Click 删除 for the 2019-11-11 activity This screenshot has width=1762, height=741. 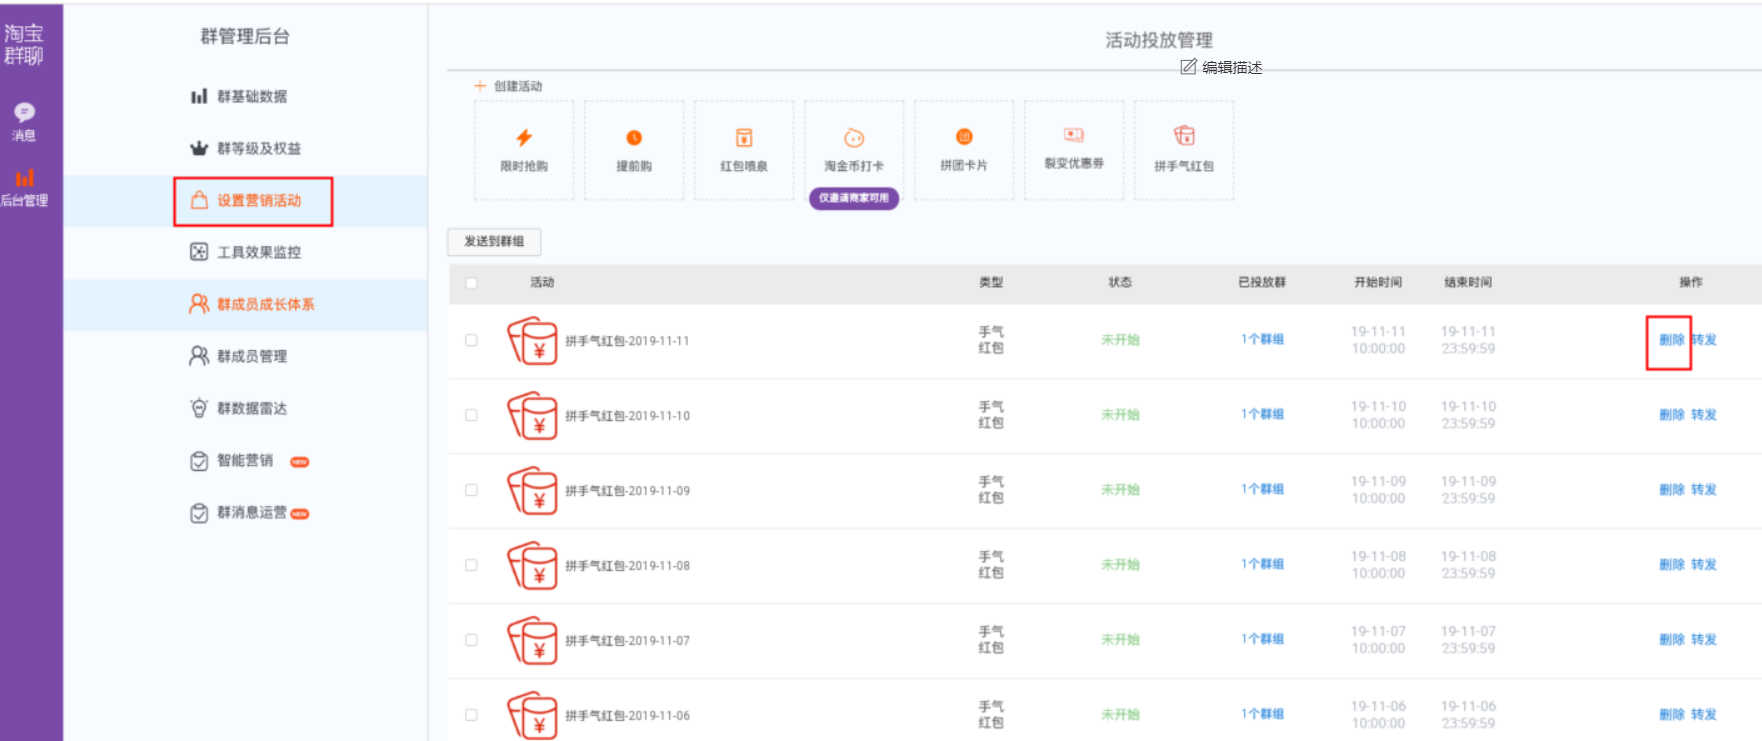(1671, 340)
